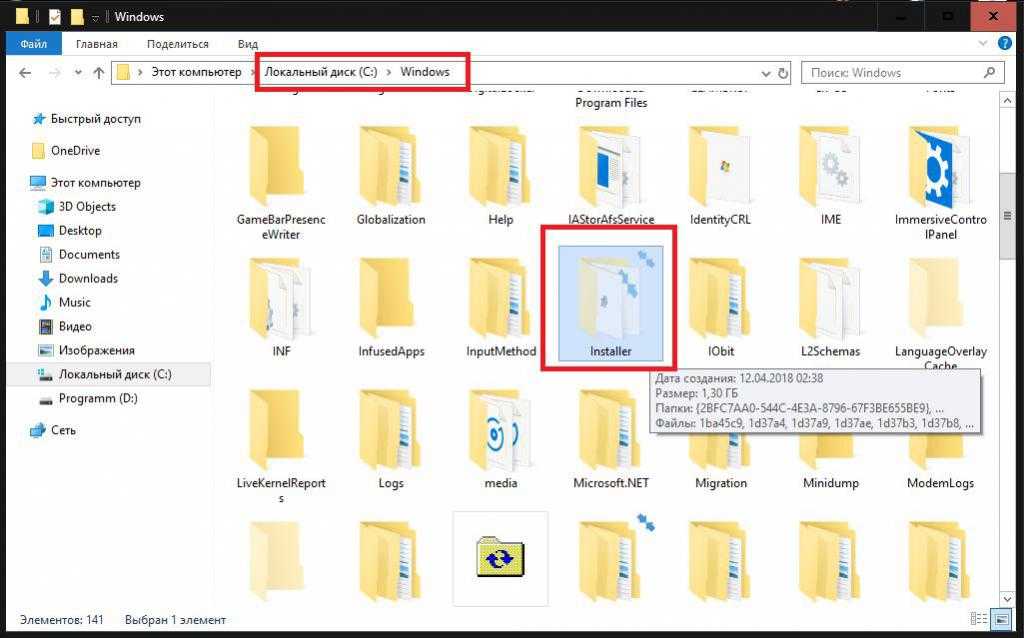Open the Globalization folder
This screenshot has height=638, width=1024.
point(391,176)
